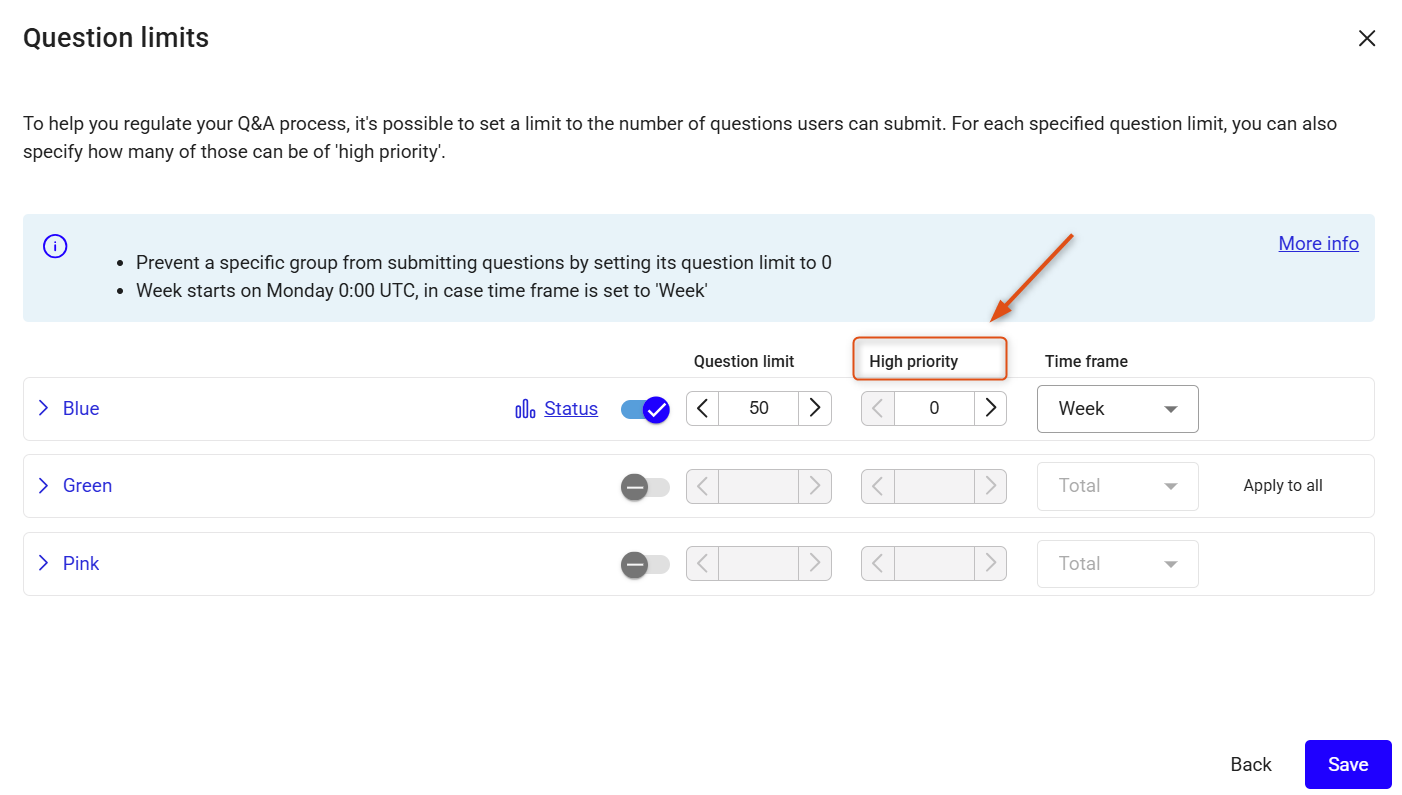Open the More info link
Viewport: 1402px width, 795px height.
click(1318, 243)
